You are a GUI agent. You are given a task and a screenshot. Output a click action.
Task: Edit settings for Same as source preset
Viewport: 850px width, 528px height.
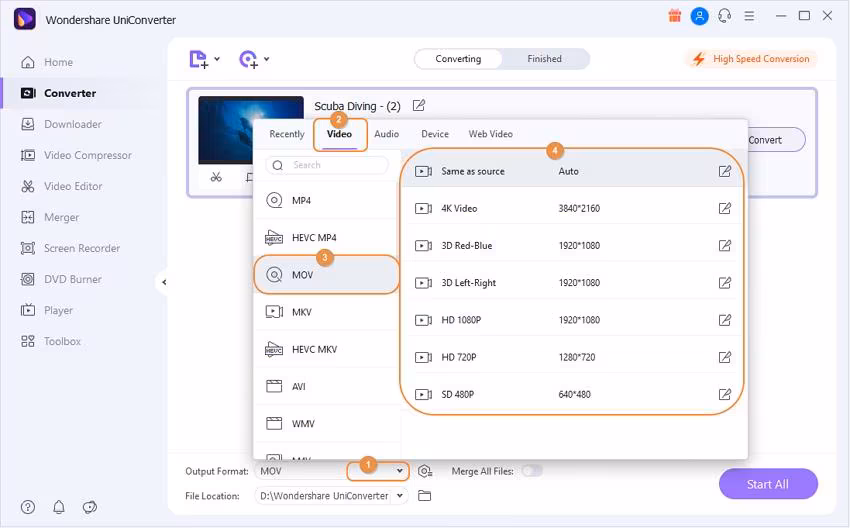[725, 171]
